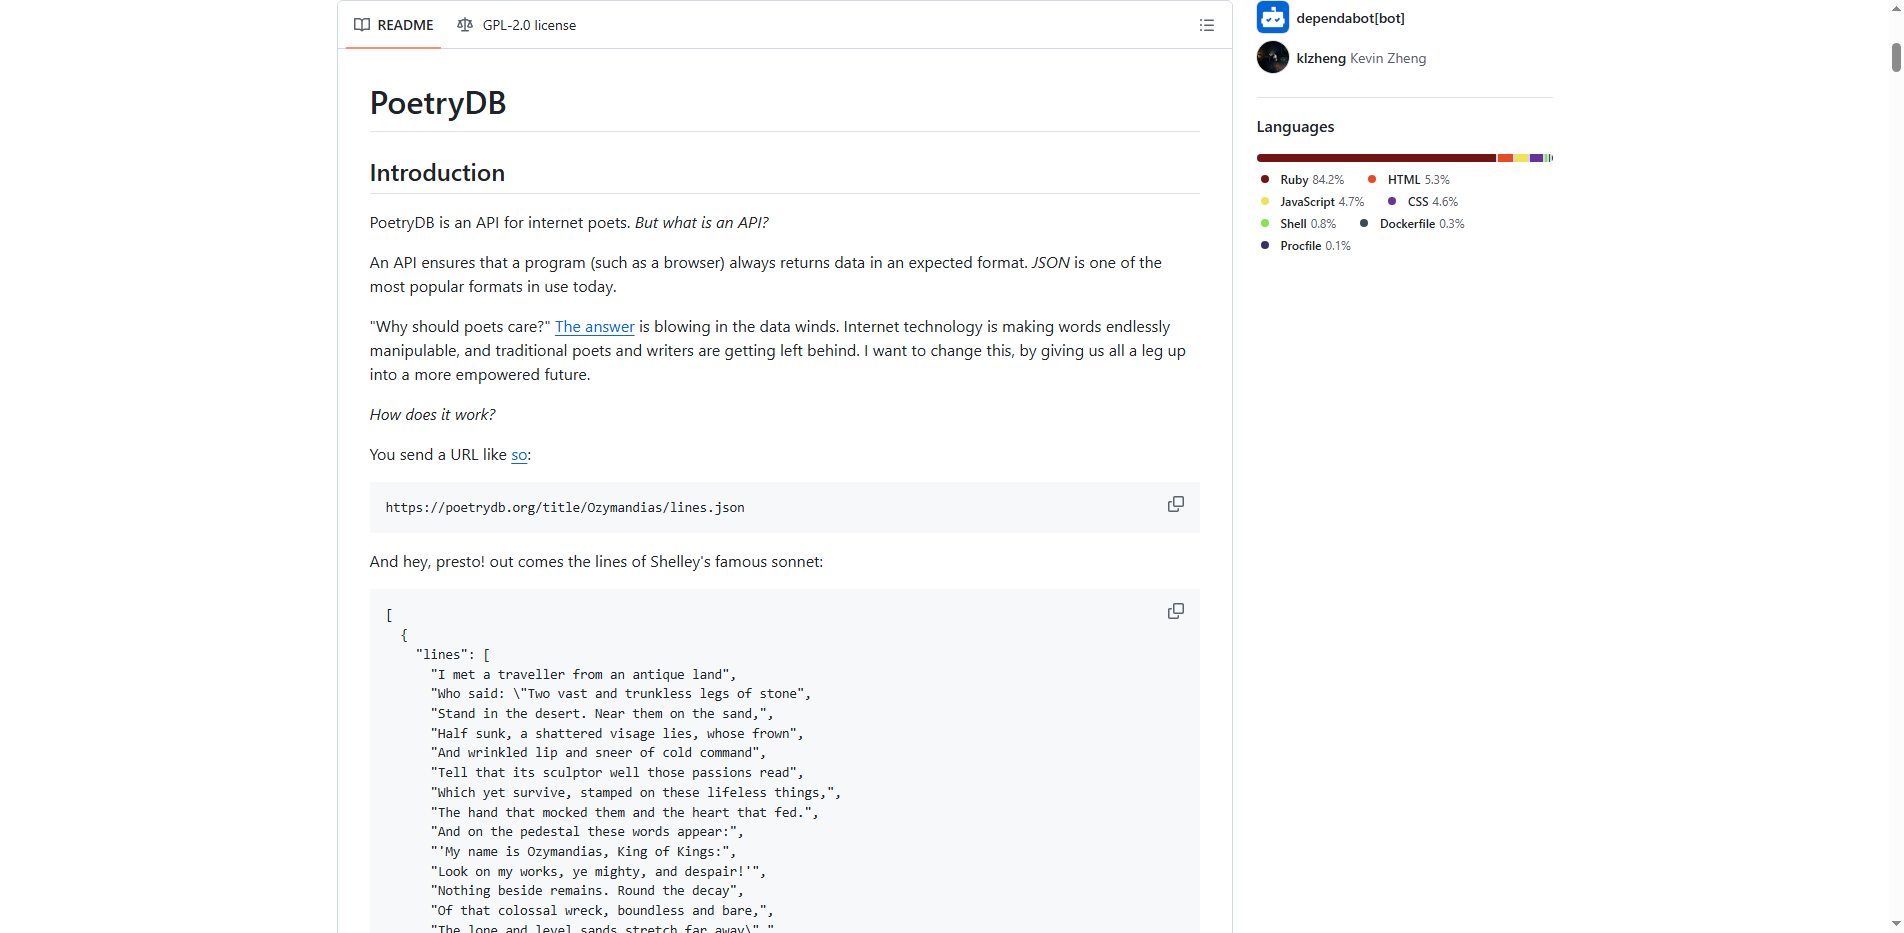The image size is (1904, 933).
Task: Click the HTML language color dot
Action: click(x=1371, y=179)
